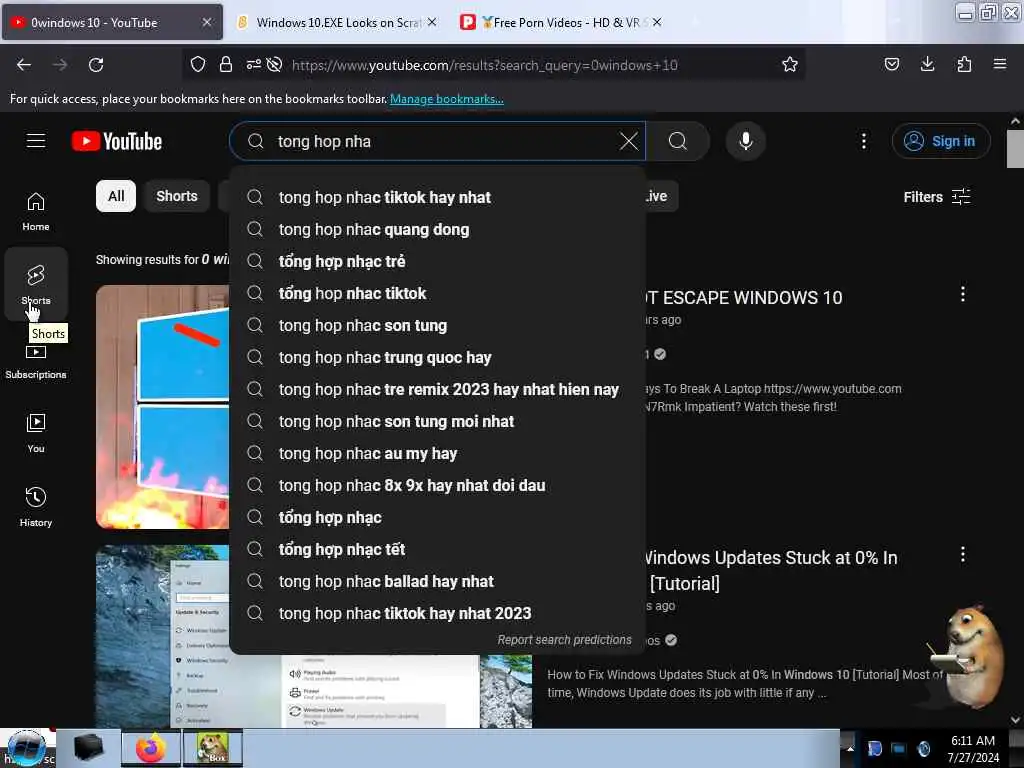View site security via padlock icon
The height and width of the screenshot is (768, 1024).
click(x=226, y=64)
